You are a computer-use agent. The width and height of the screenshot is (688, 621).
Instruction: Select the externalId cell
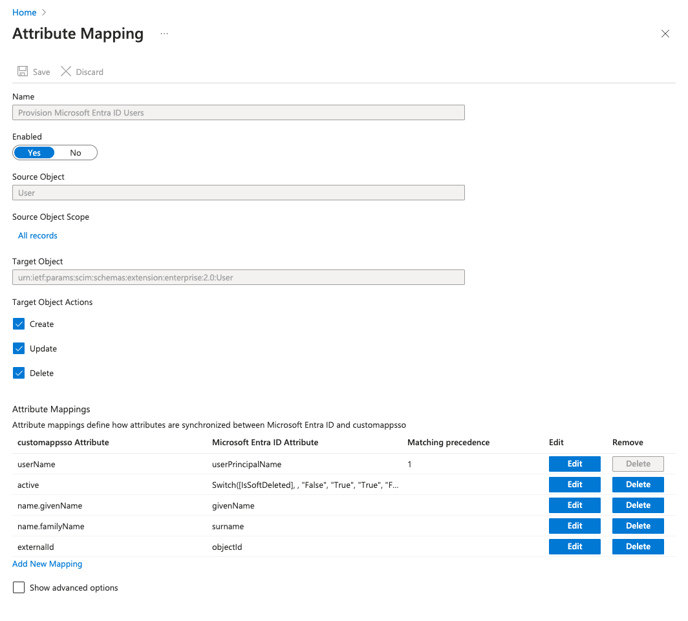(36, 547)
